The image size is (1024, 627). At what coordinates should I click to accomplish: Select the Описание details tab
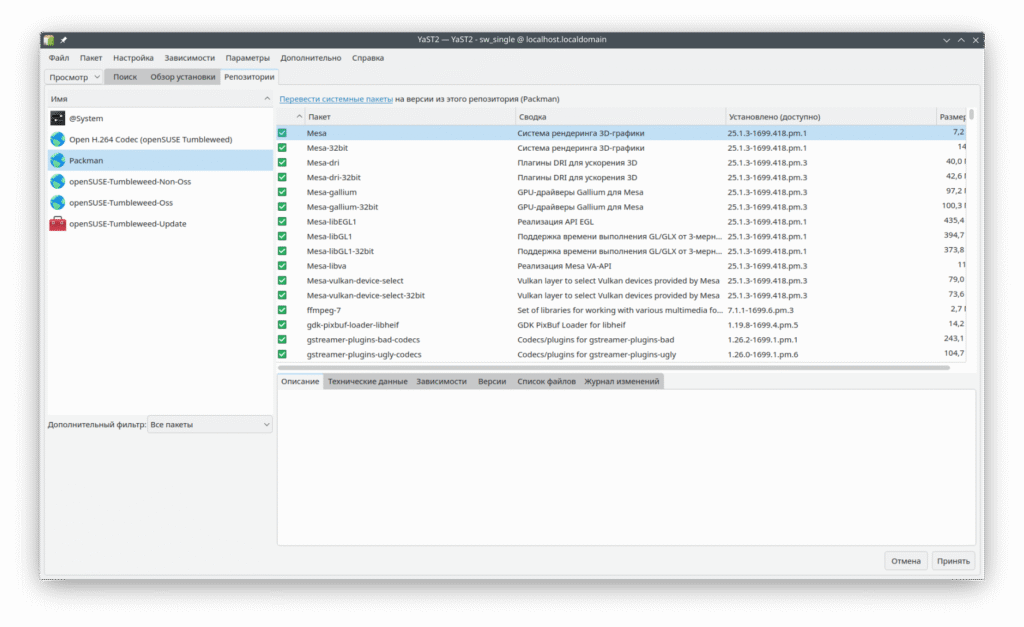[300, 381]
